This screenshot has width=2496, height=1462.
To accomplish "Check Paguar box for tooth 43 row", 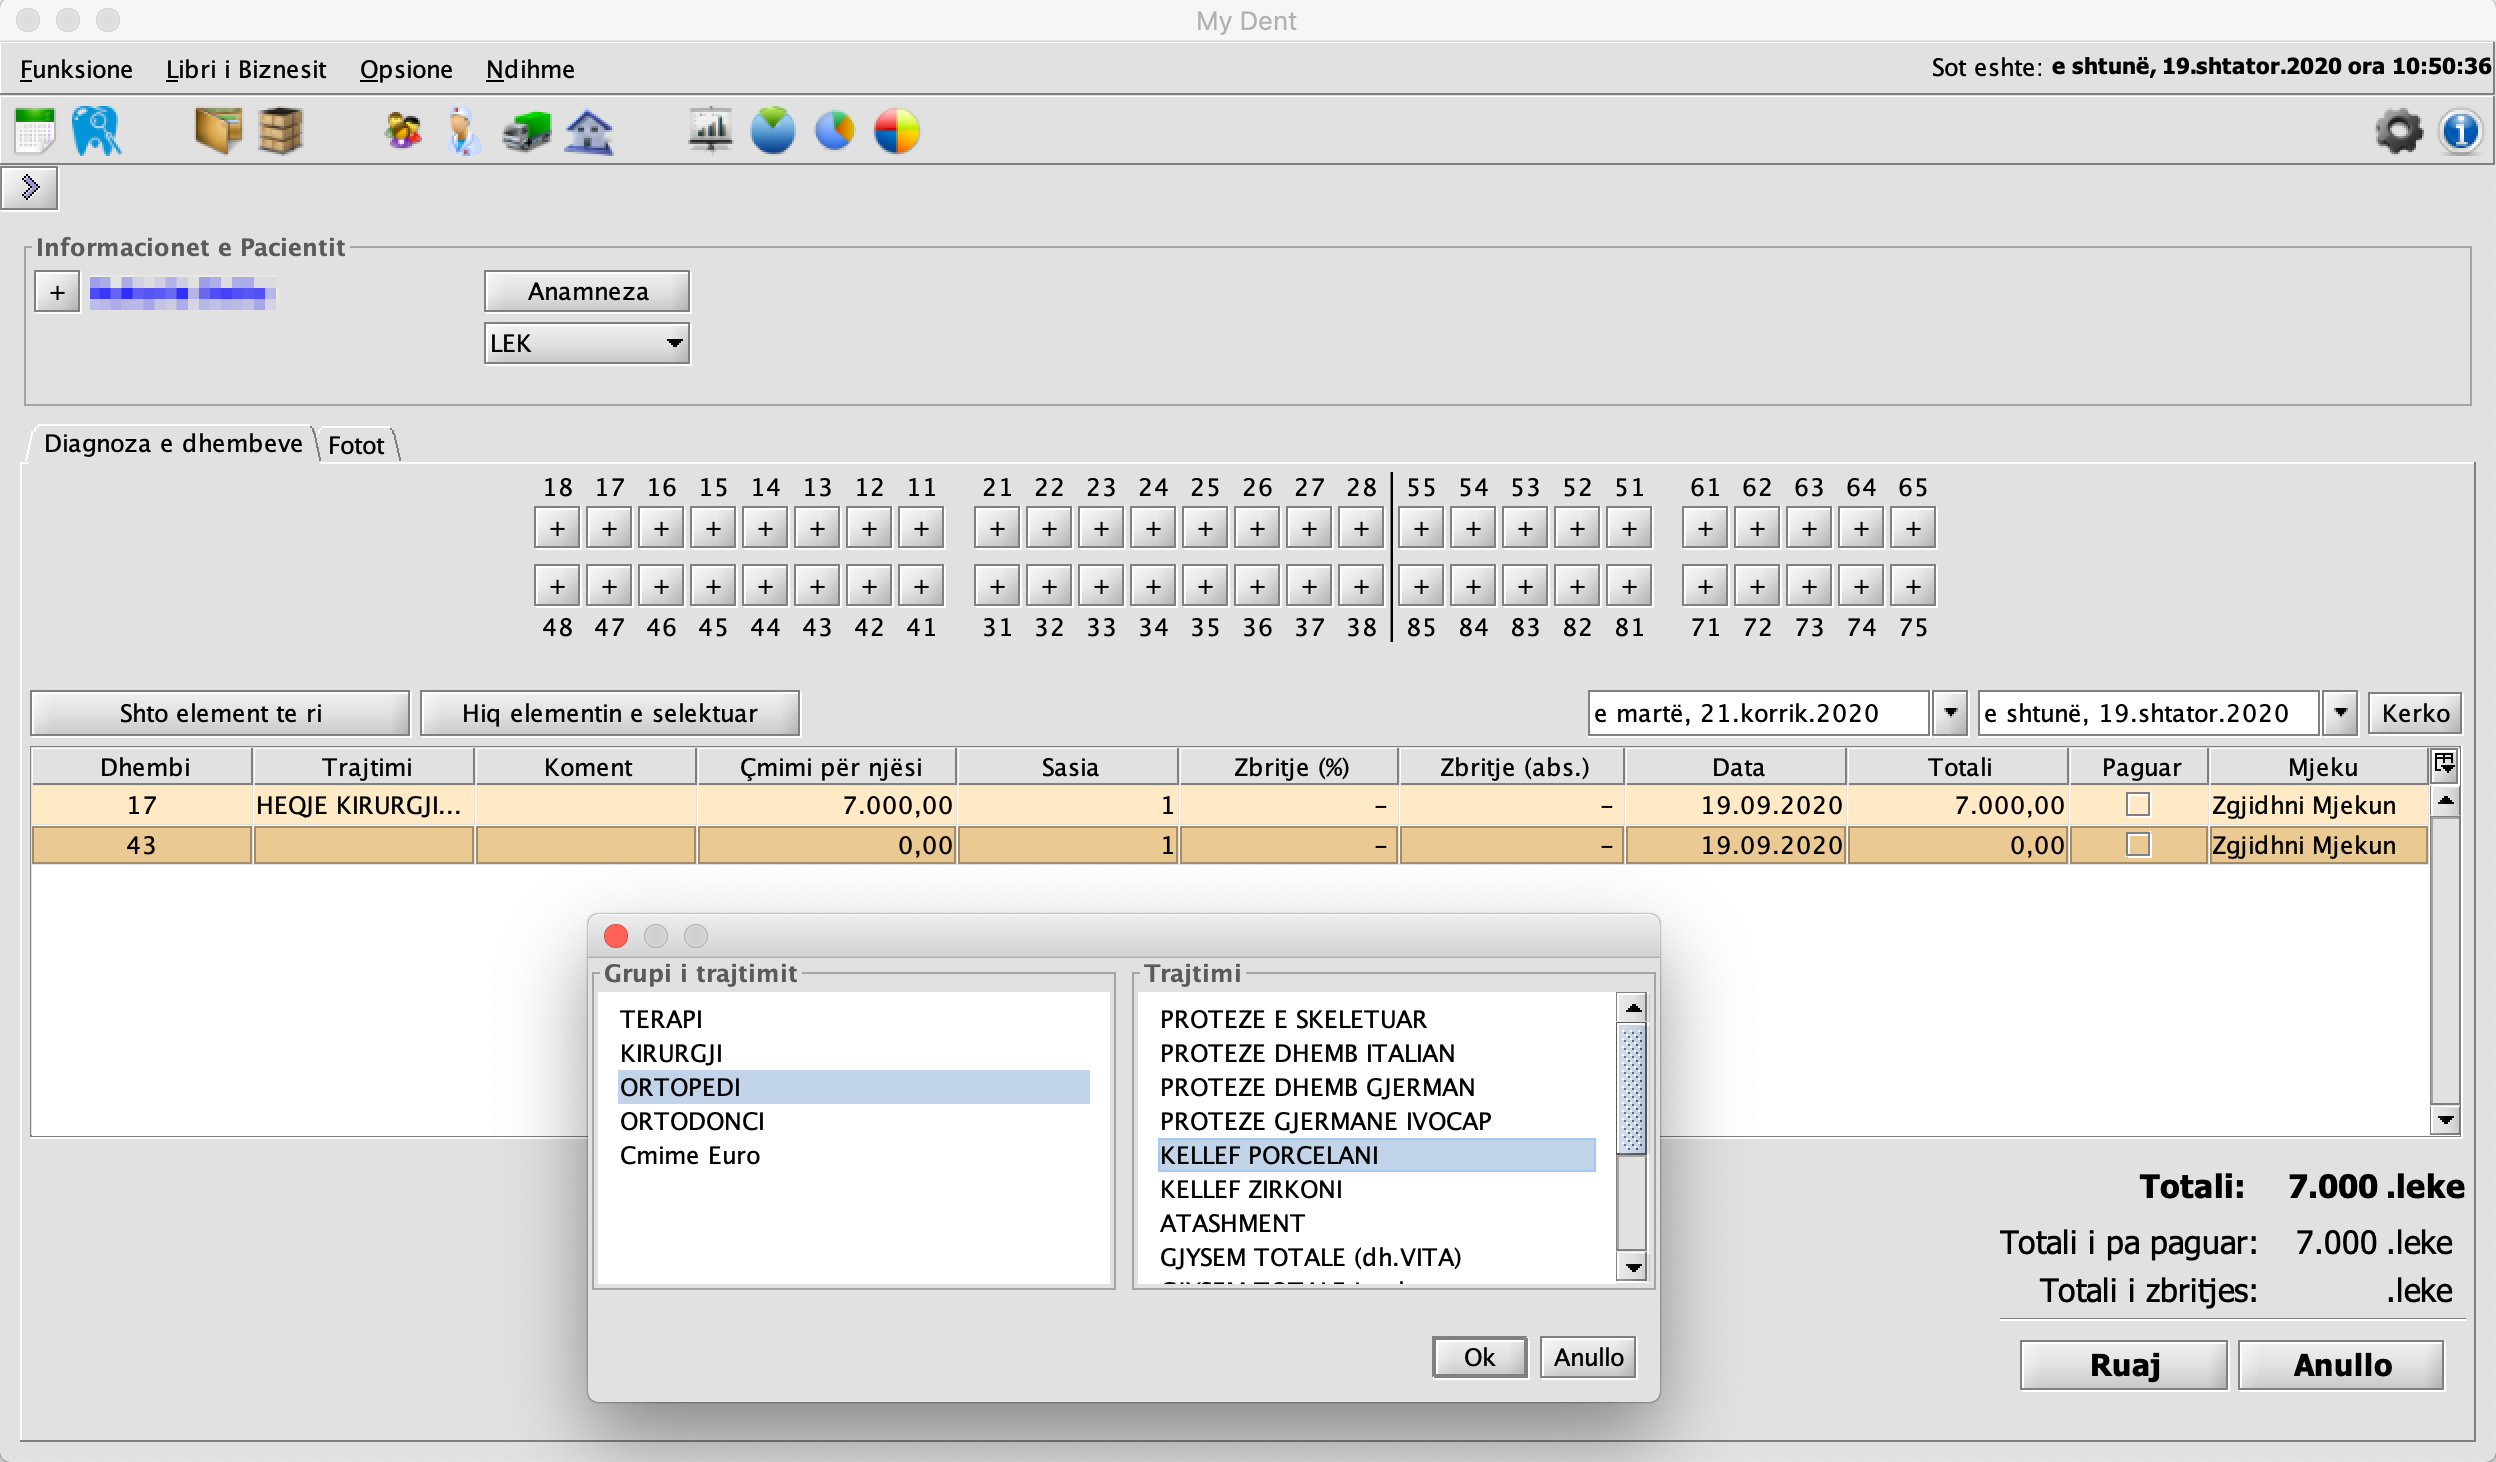I will coord(2138,845).
